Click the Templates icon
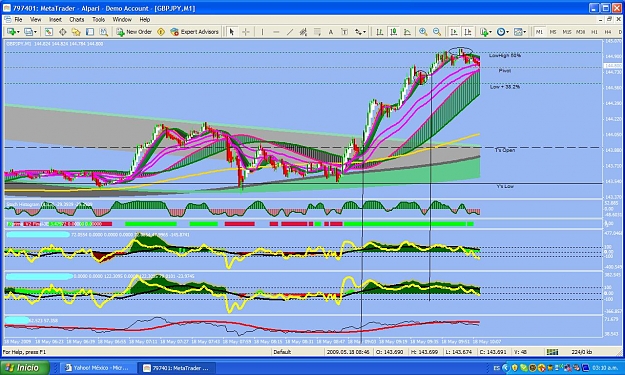Image resolution: width=625 pixels, height=375 pixels. [518, 32]
